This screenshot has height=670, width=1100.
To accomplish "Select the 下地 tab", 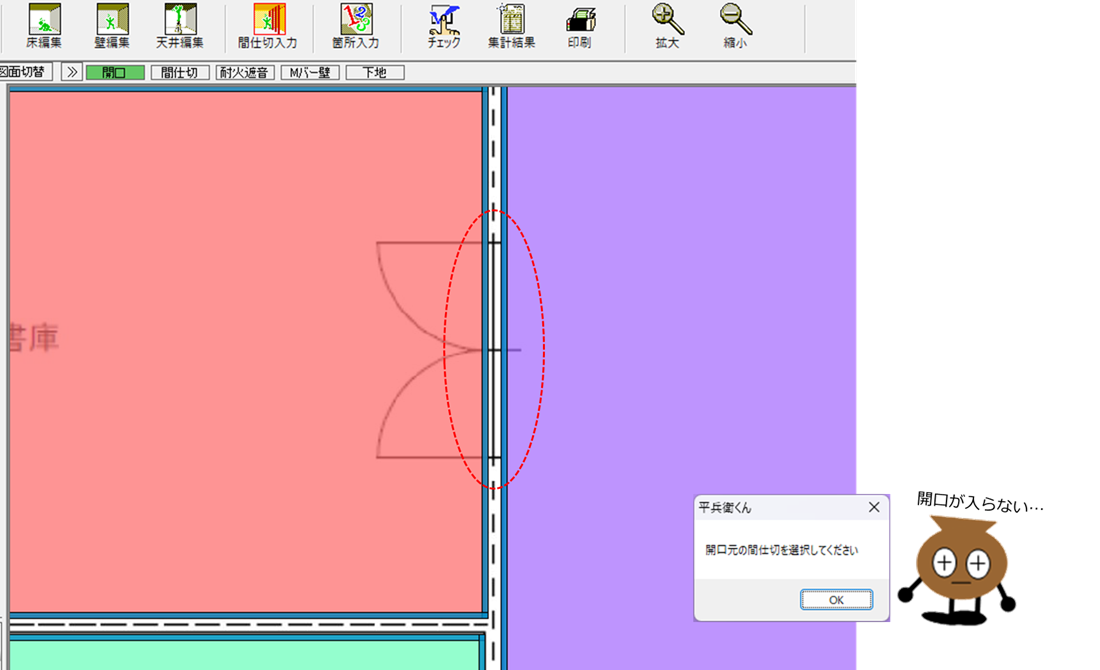I will point(375,73).
